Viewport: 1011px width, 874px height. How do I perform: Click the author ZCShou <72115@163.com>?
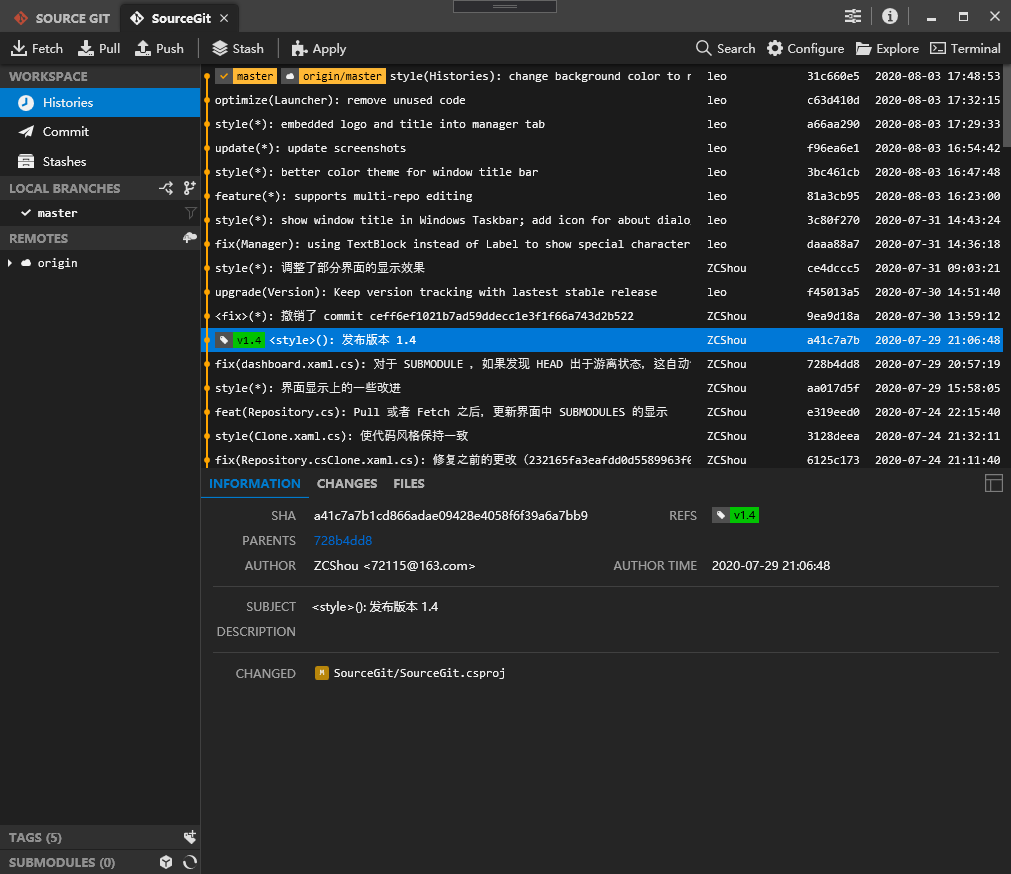(x=394, y=566)
